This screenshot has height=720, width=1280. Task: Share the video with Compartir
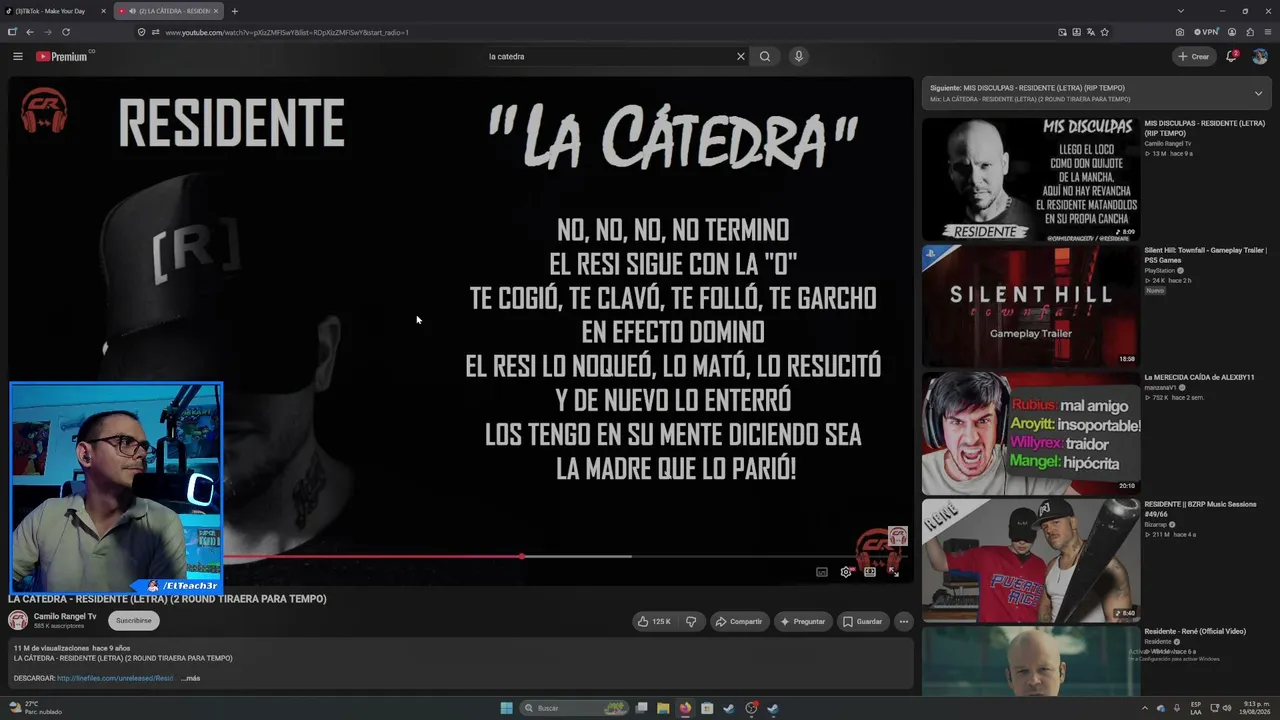pyautogui.click(x=739, y=621)
